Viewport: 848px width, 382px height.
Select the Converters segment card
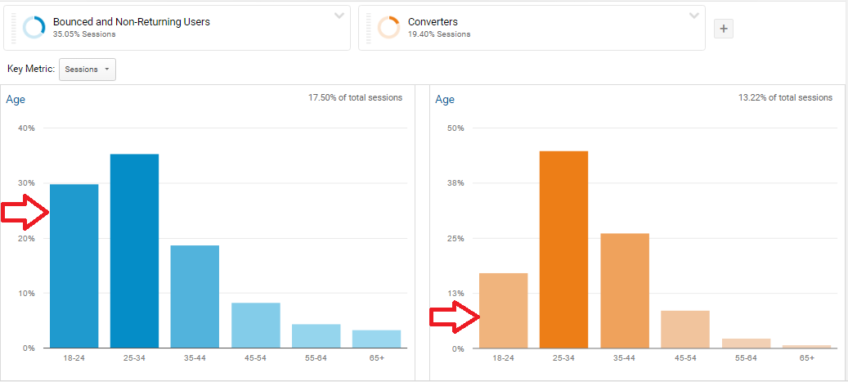point(532,28)
